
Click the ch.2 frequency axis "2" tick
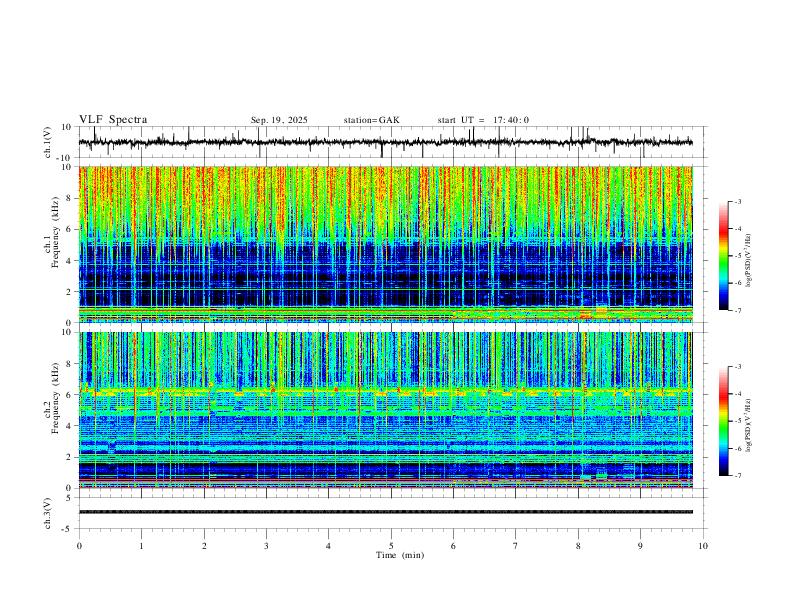(x=70, y=457)
